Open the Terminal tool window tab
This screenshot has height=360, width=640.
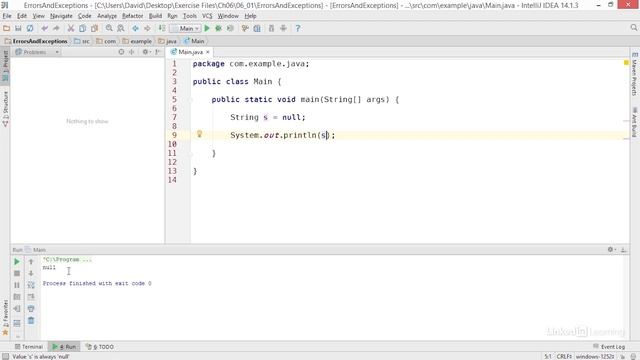point(29,347)
